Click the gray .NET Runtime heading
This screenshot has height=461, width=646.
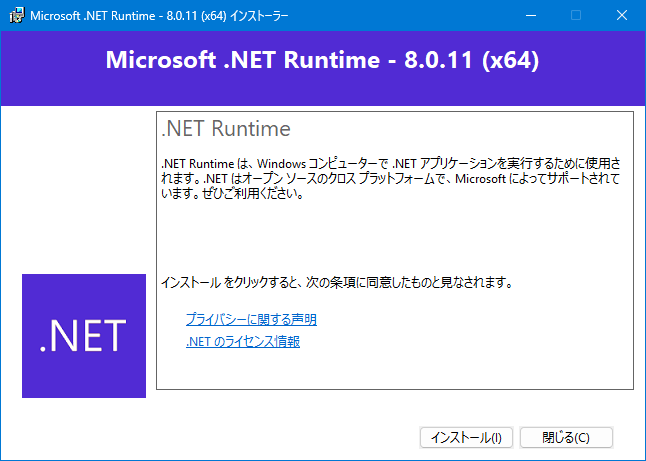click(226, 129)
